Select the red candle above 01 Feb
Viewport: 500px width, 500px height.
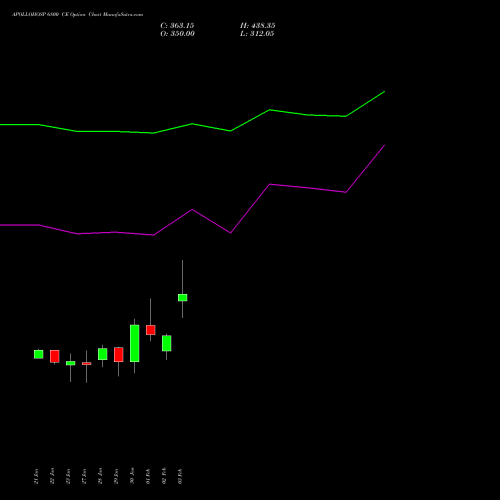(x=151, y=330)
